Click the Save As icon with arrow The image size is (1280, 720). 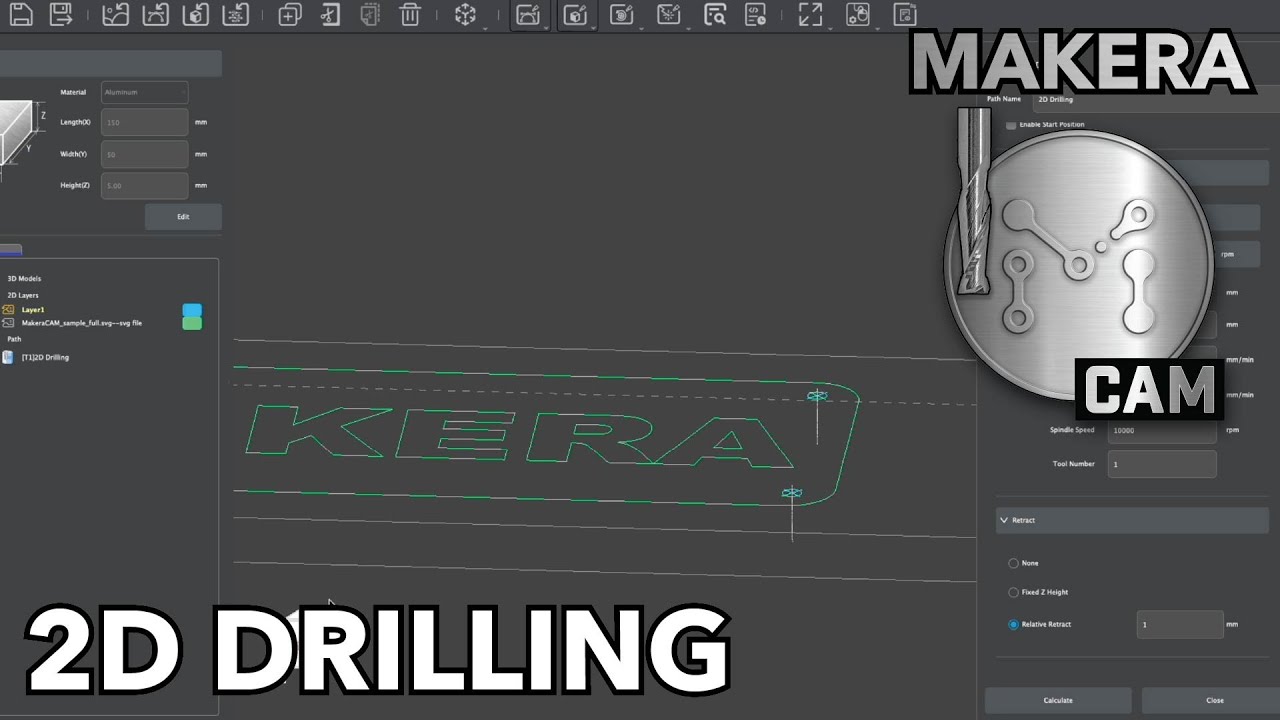pyautogui.click(x=61, y=14)
